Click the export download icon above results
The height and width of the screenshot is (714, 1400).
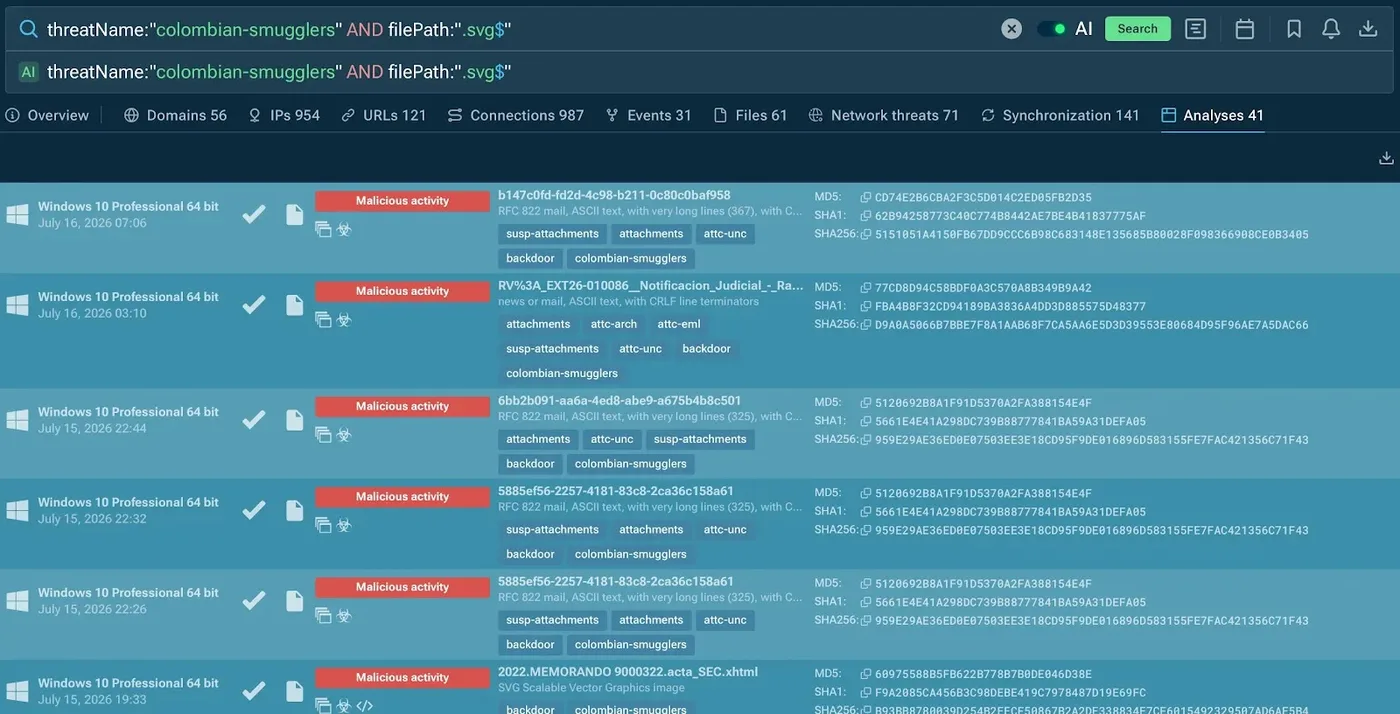(x=1386, y=158)
